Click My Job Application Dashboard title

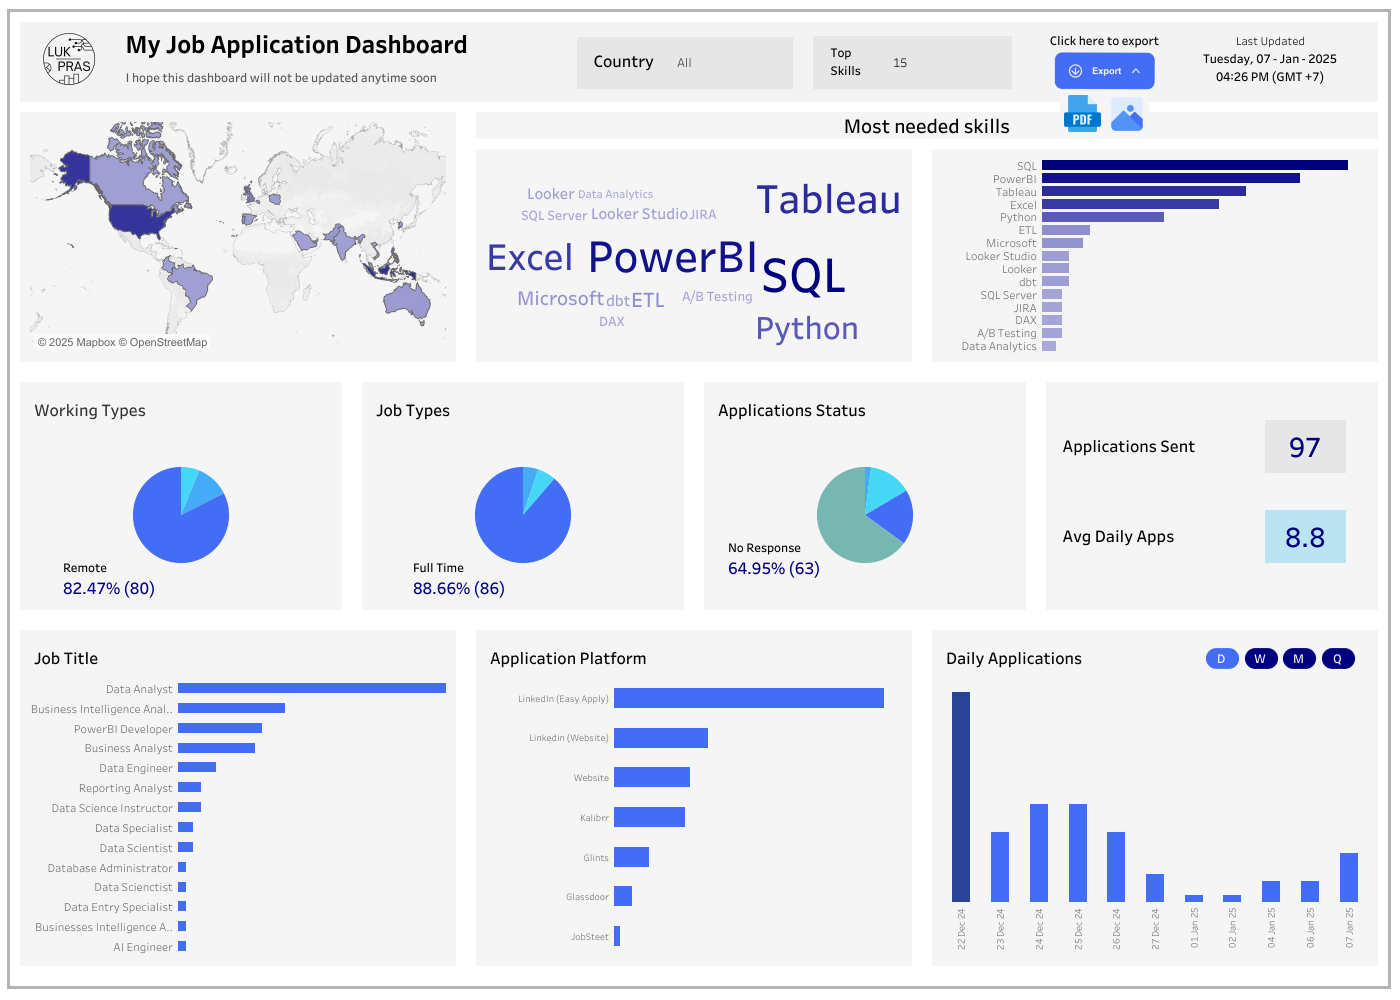click(x=296, y=45)
